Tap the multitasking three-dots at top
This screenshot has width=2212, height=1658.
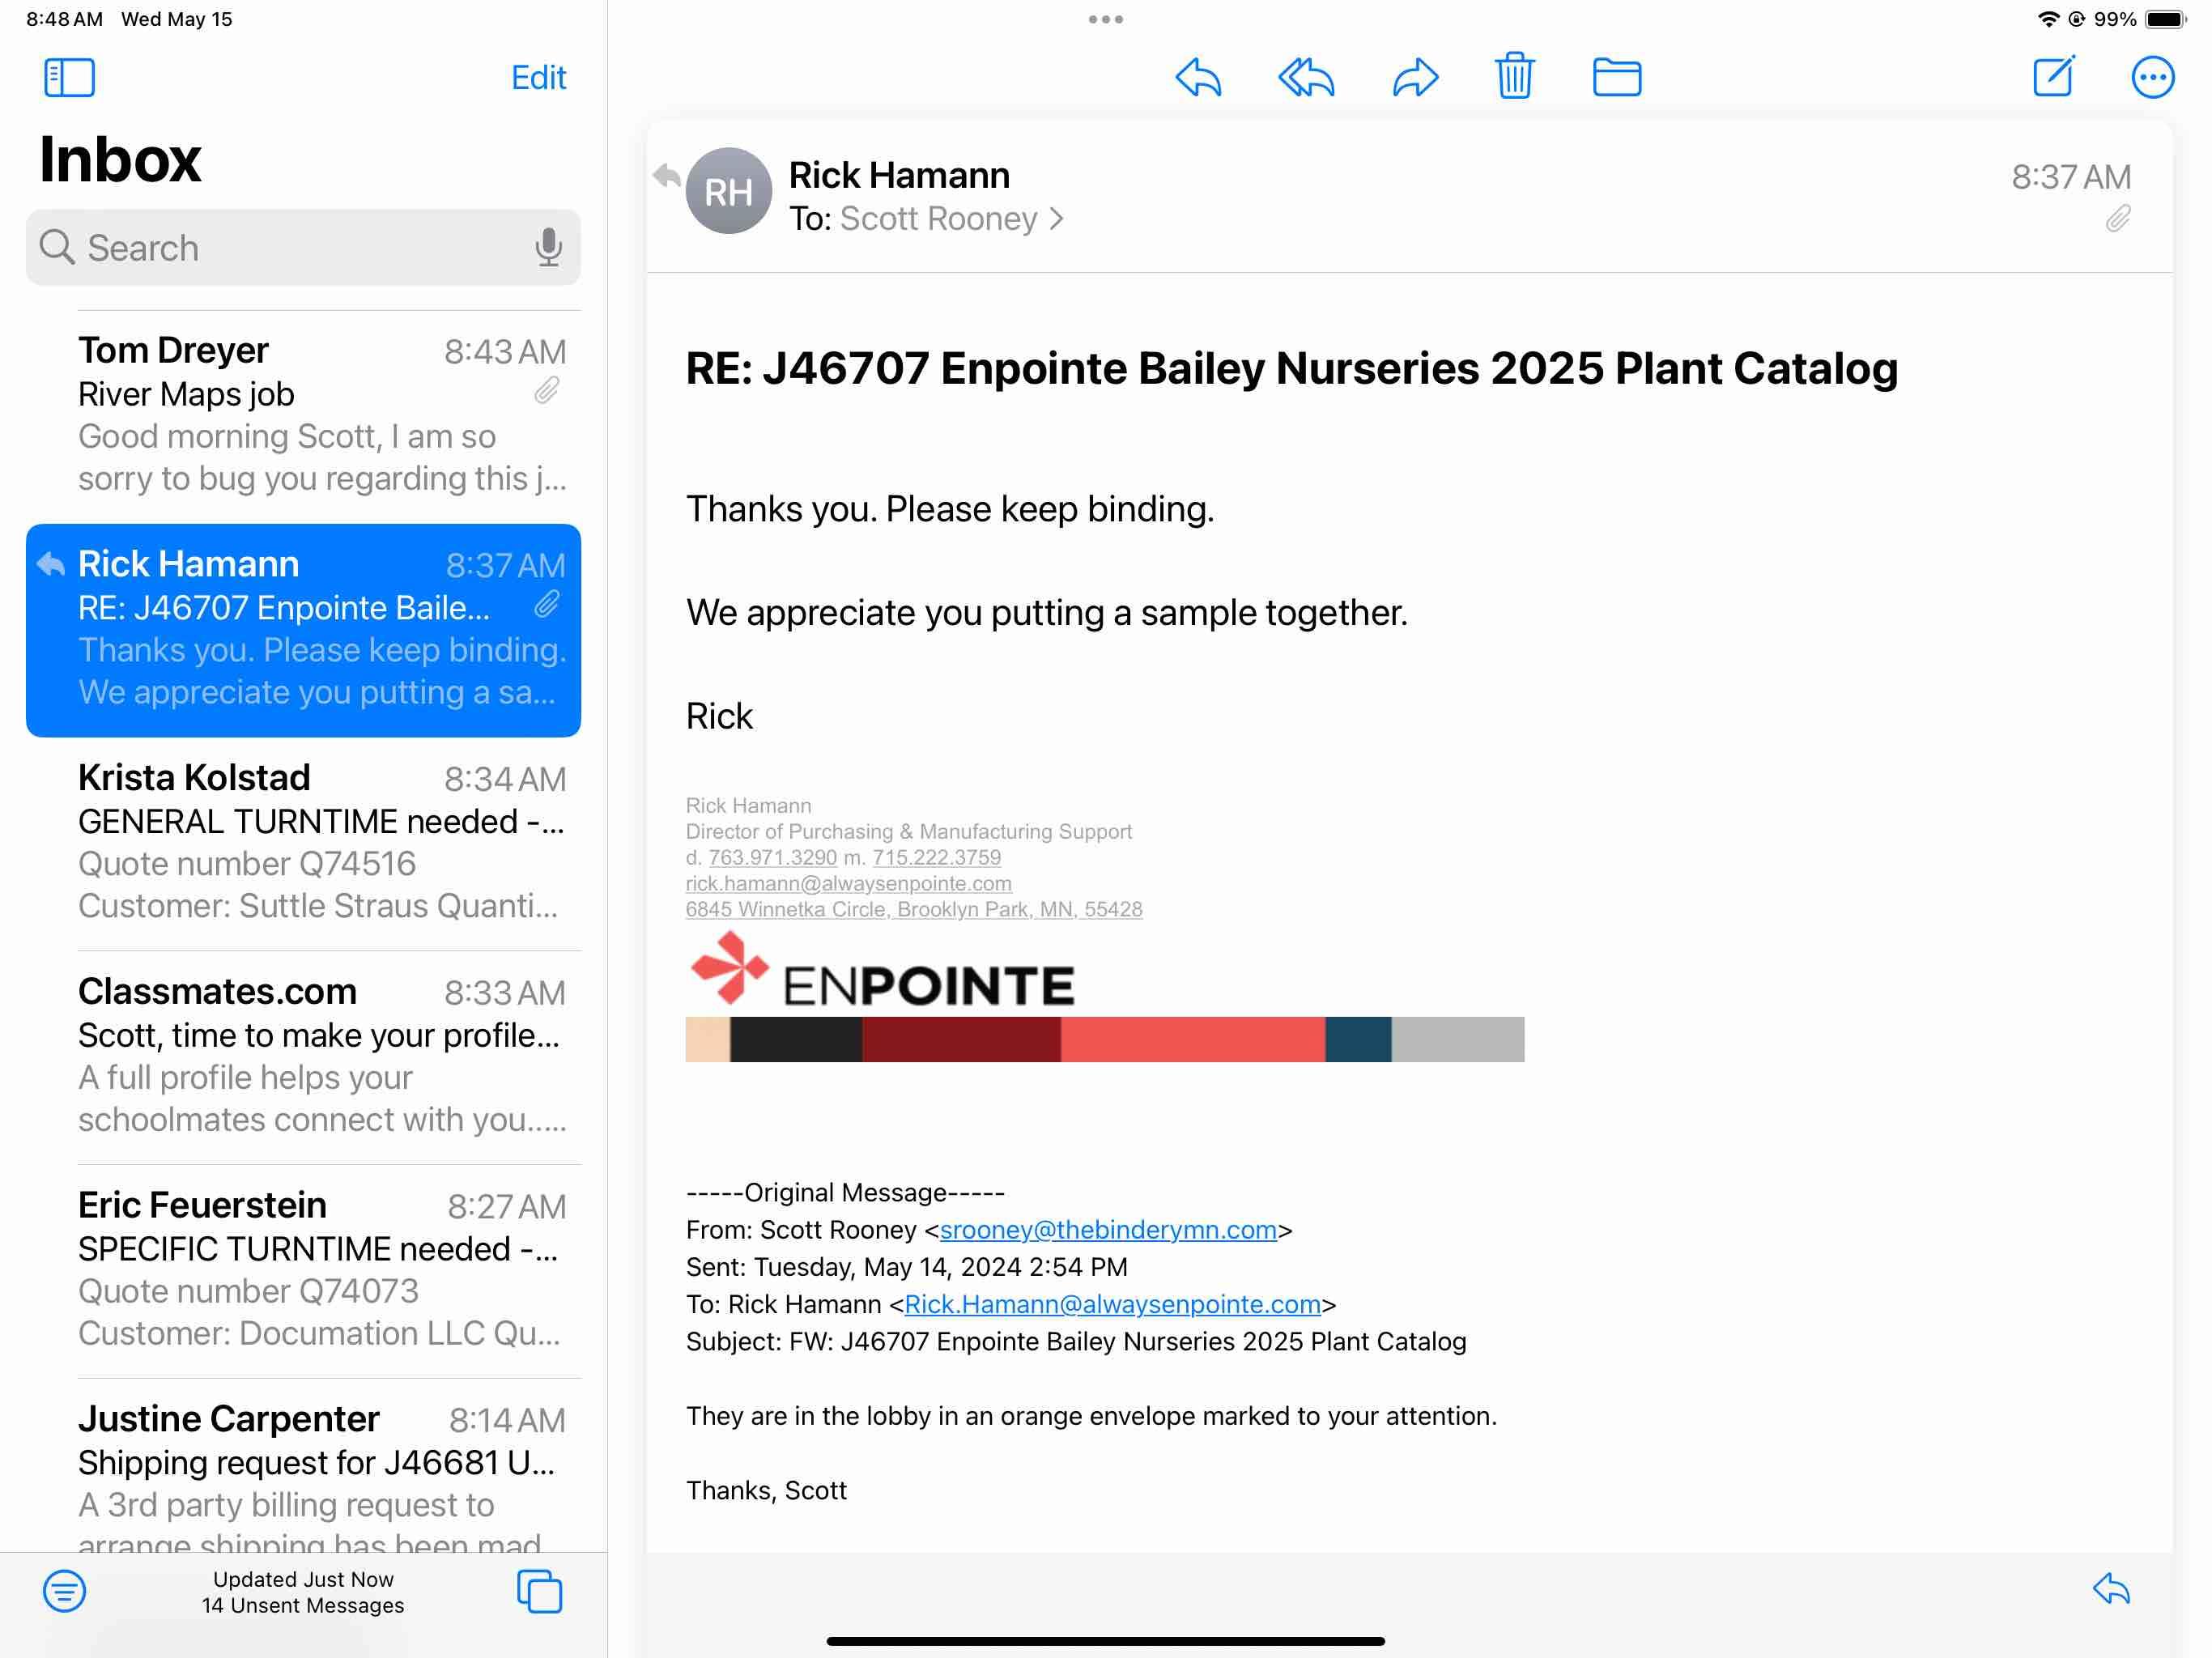(x=1105, y=19)
